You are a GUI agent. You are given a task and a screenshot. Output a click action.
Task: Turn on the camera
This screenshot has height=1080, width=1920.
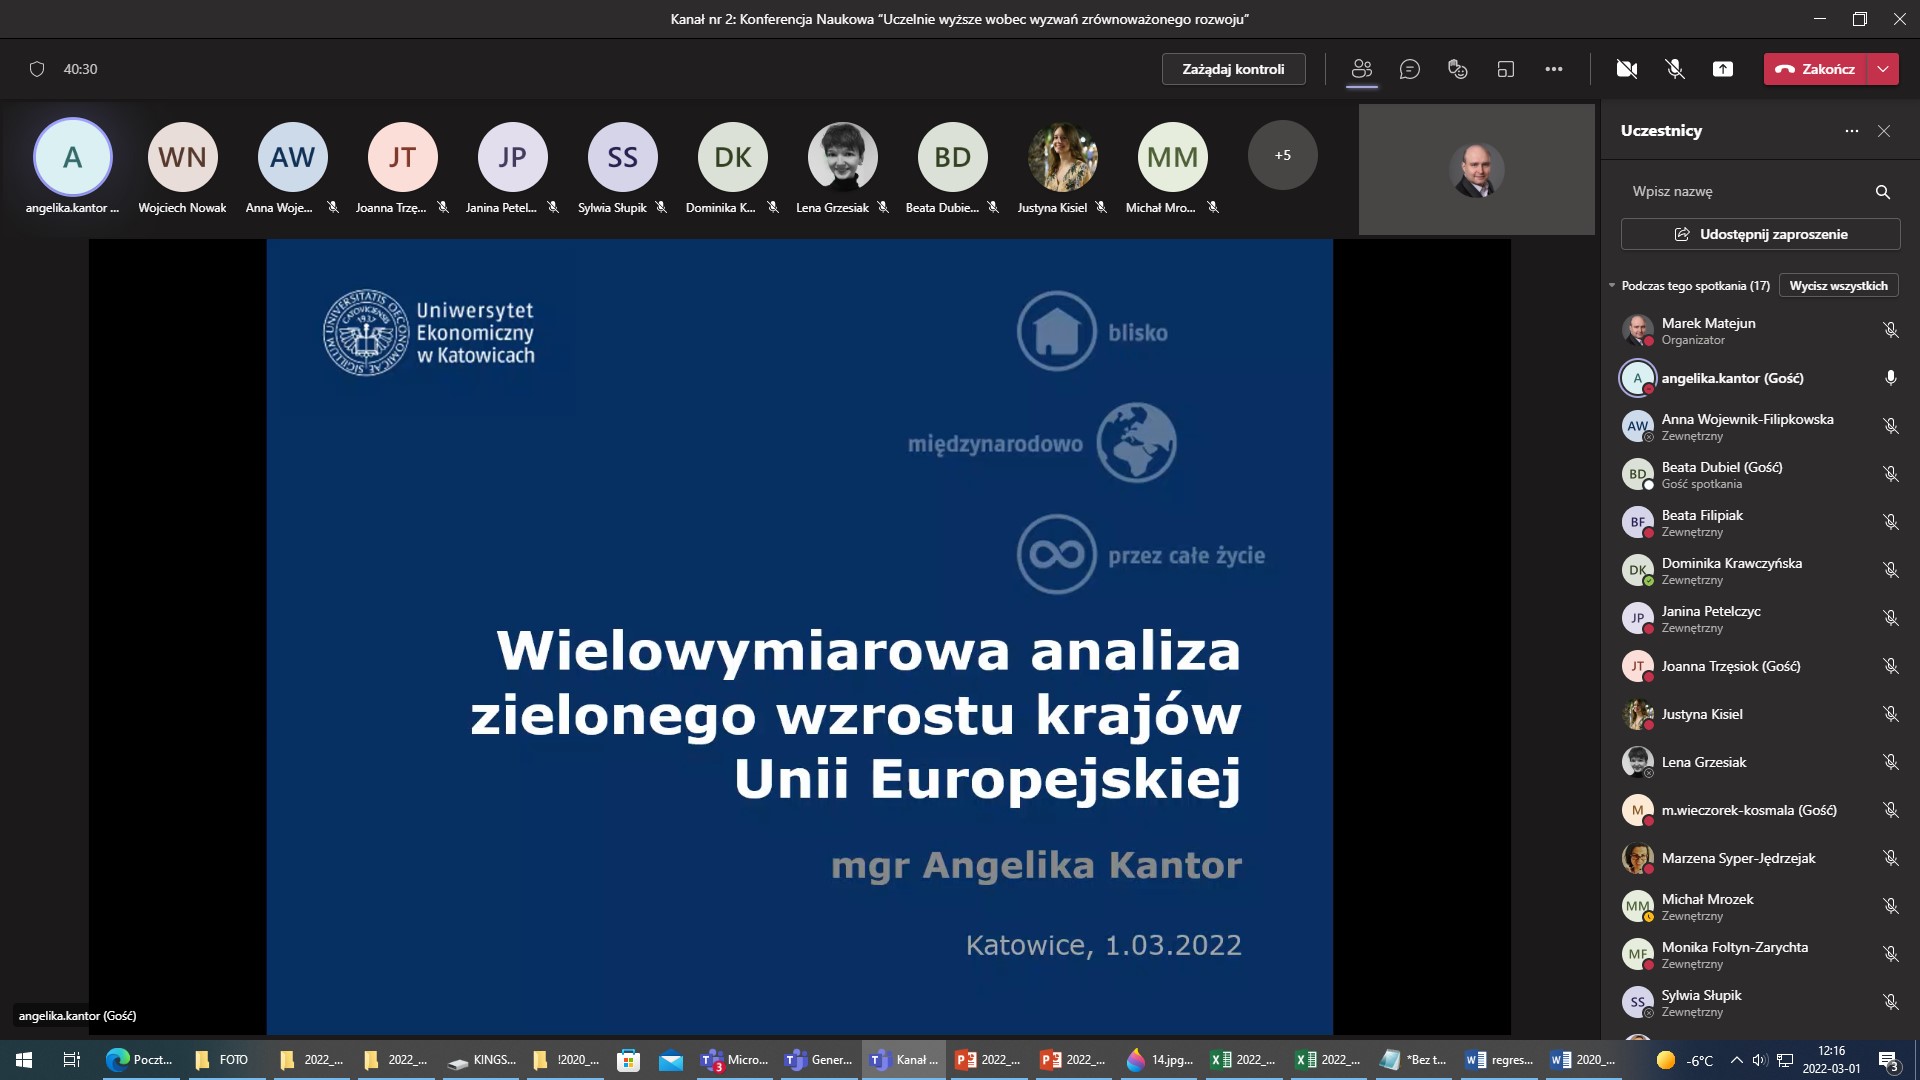pyautogui.click(x=1627, y=69)
